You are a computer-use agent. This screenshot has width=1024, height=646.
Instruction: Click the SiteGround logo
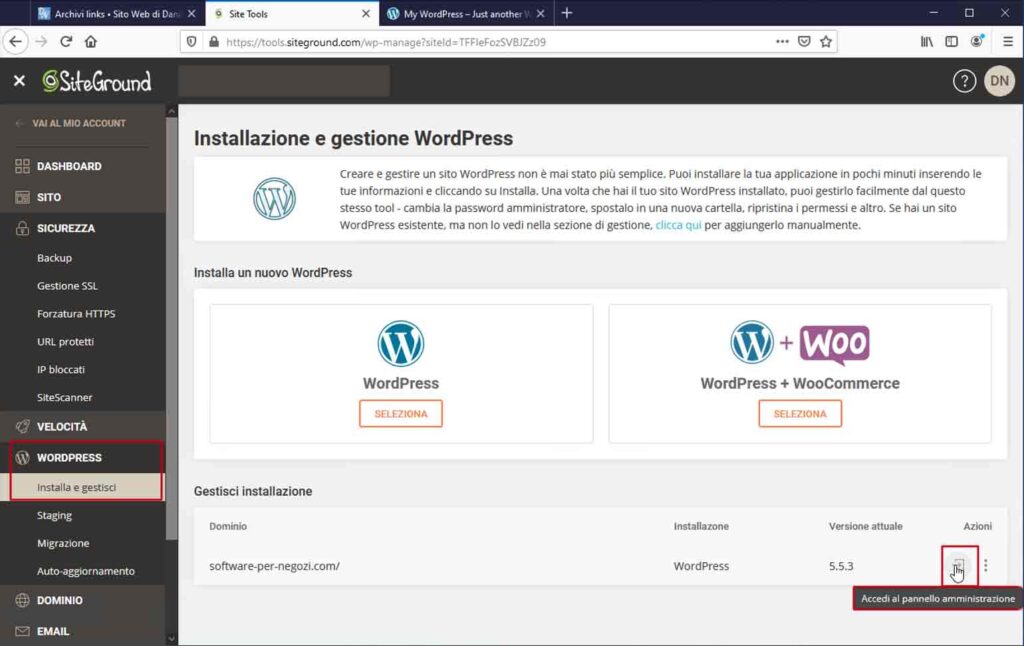tap(97, 82)
